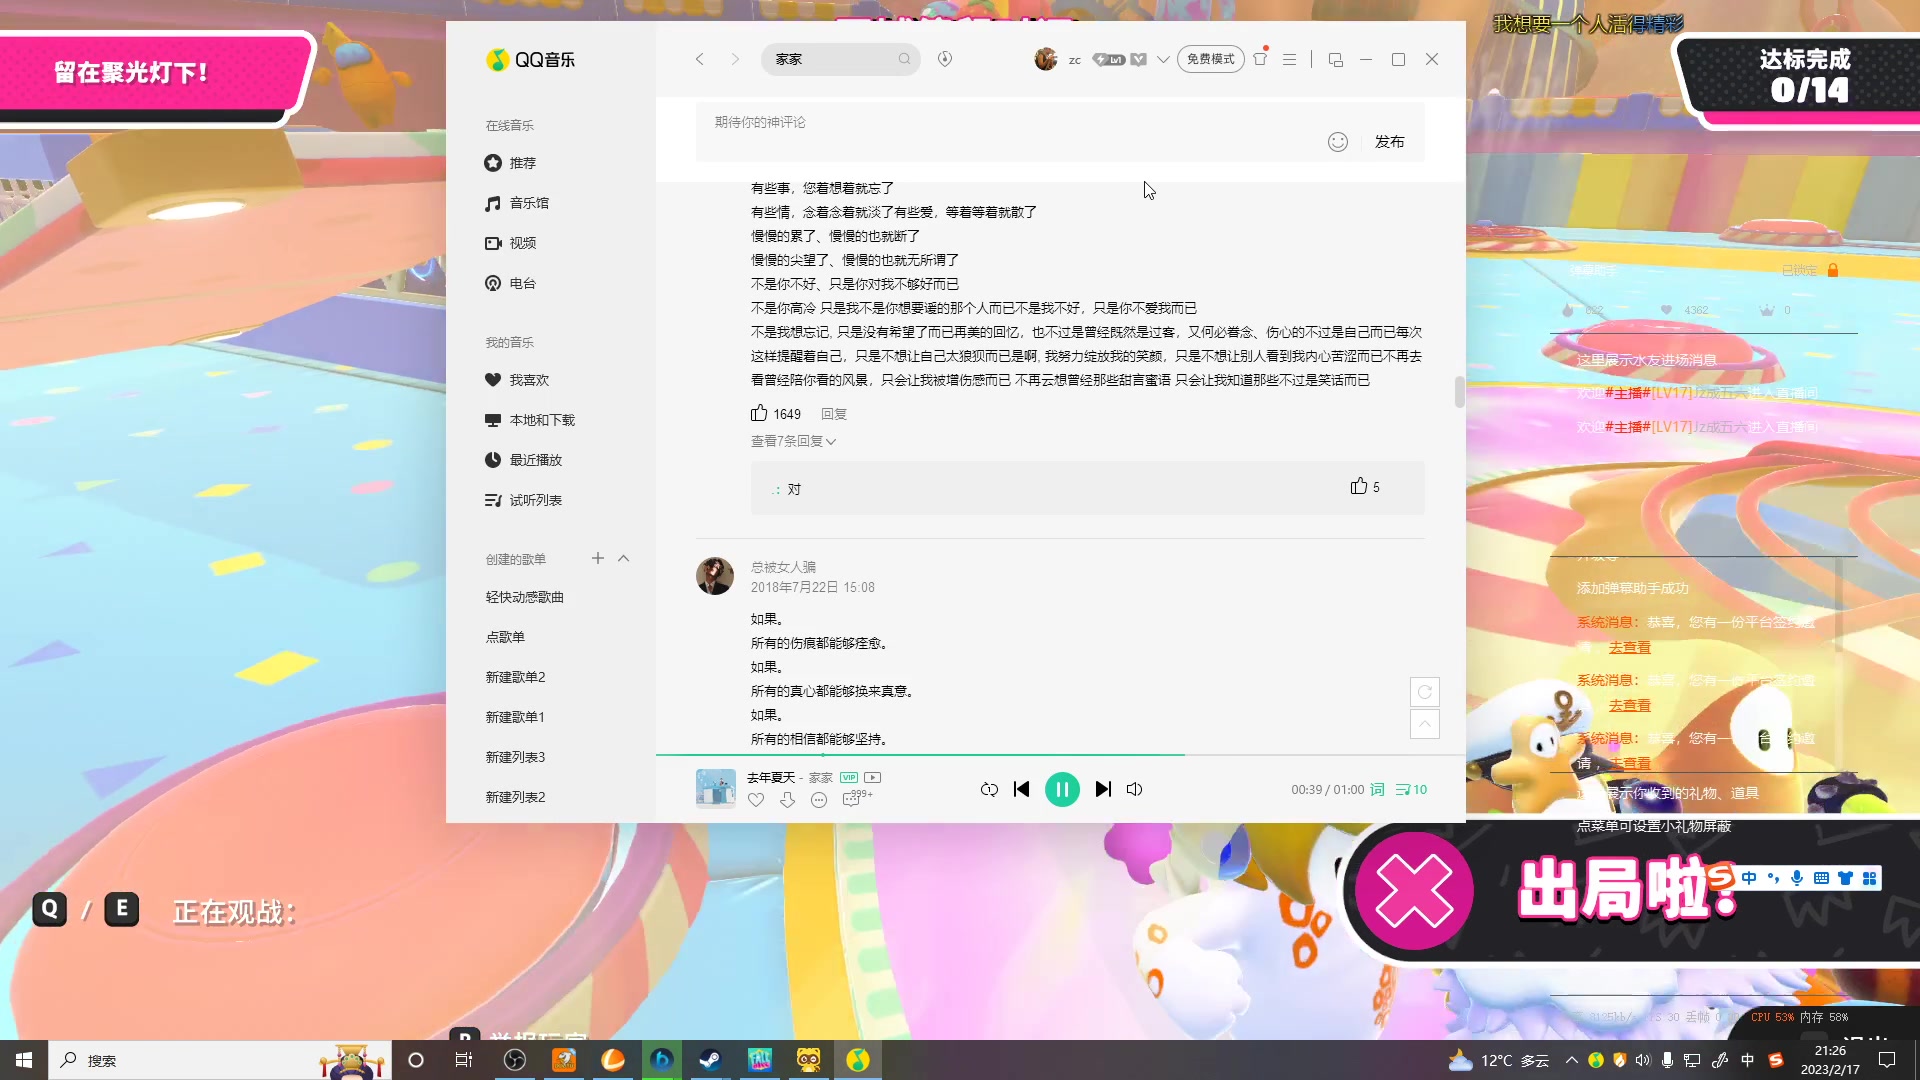This screenshot has width=1920, height=1080.
Task: Open the playlist 新建歌单2
Action: pyautogui.click(x=515, y=677)
